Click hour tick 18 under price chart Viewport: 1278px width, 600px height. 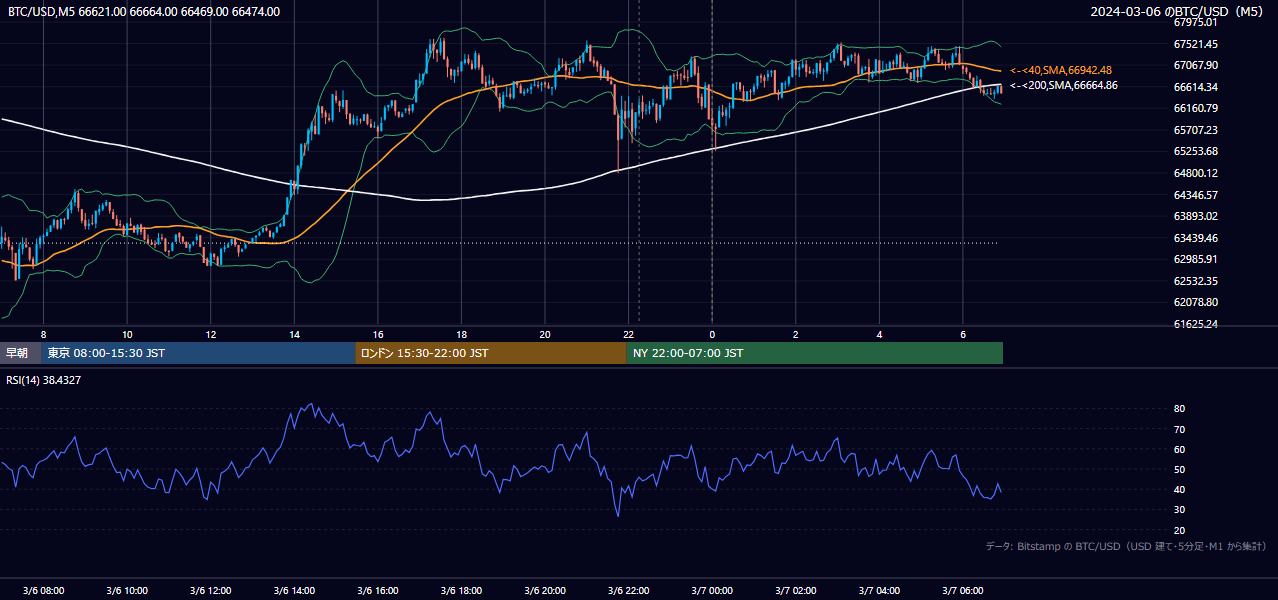[x=461, y=334]
